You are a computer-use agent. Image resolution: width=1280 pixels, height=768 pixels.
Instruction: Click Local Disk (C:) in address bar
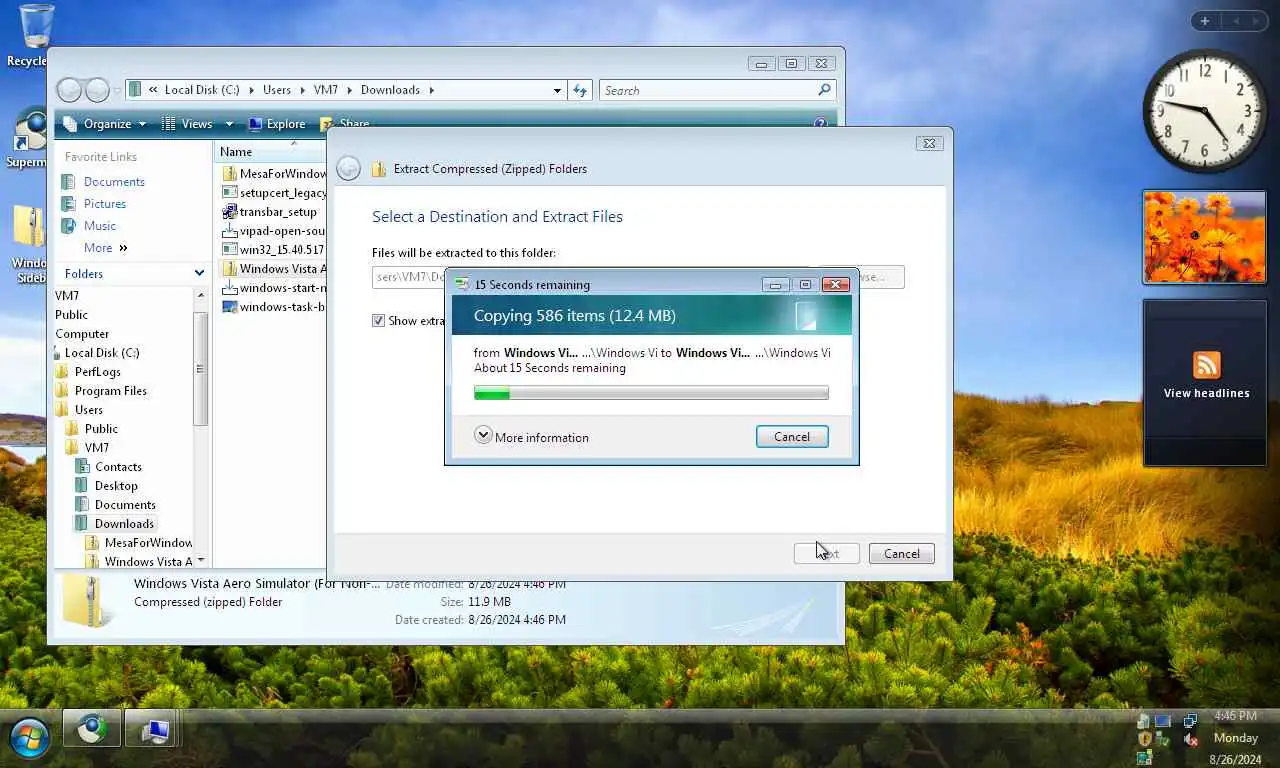click(x=202, y=90)
